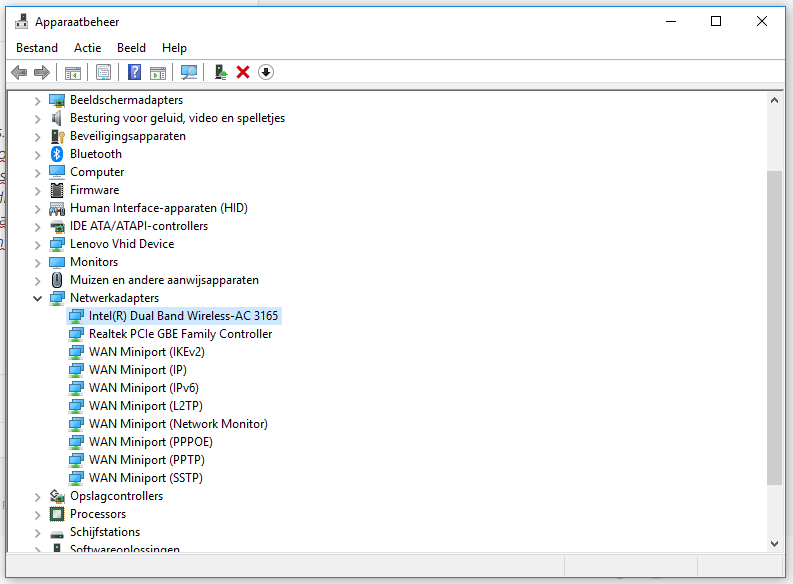Image resolution: width=793 pixels, height=584 pixels.
Task: Click the update driver toolbar icon
Action: pos(221,72)
